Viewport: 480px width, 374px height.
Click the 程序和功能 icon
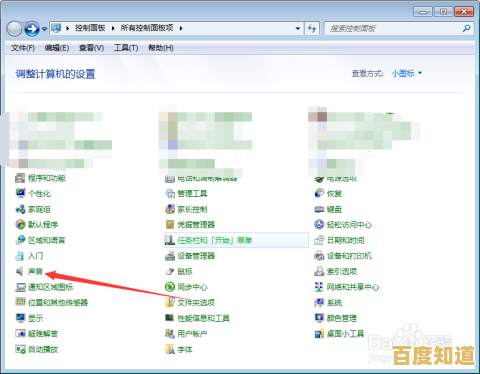click(20, 178)
